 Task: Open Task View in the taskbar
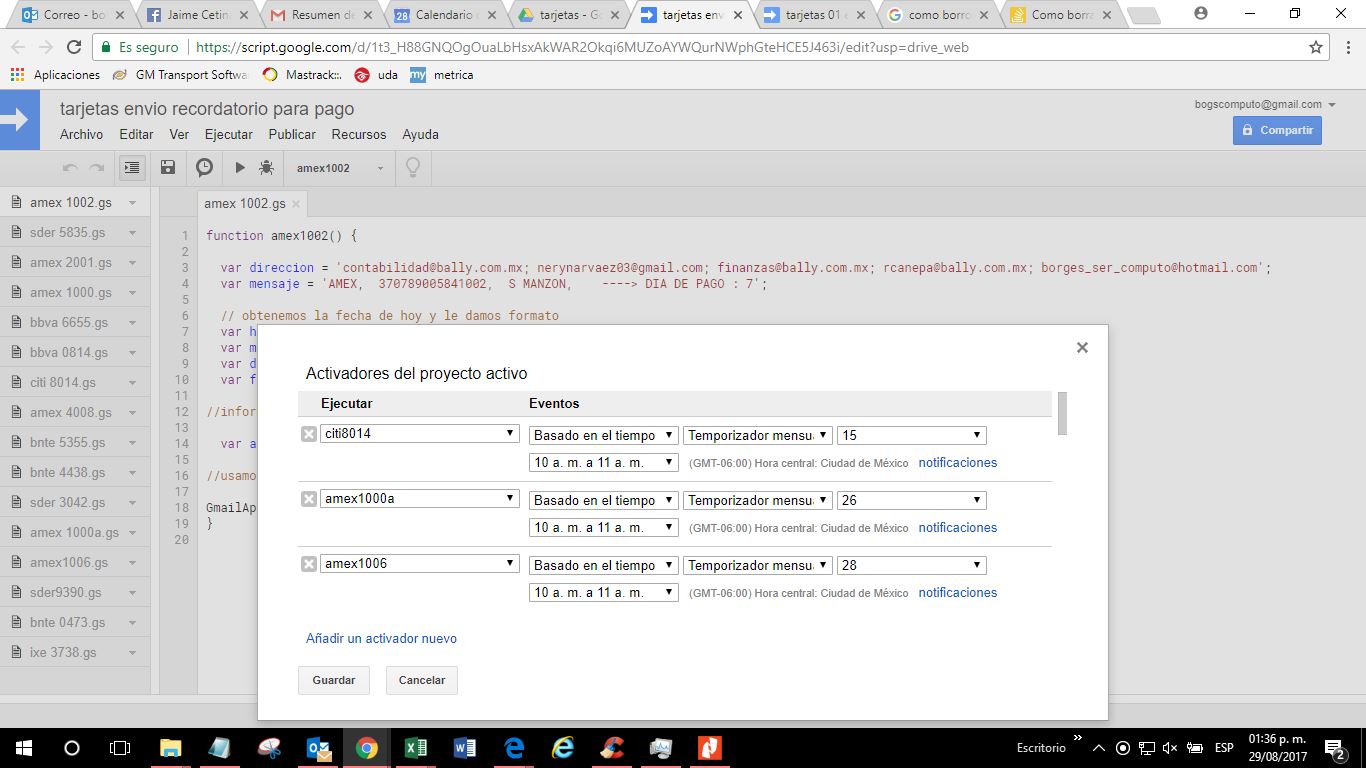pos(120,747)
